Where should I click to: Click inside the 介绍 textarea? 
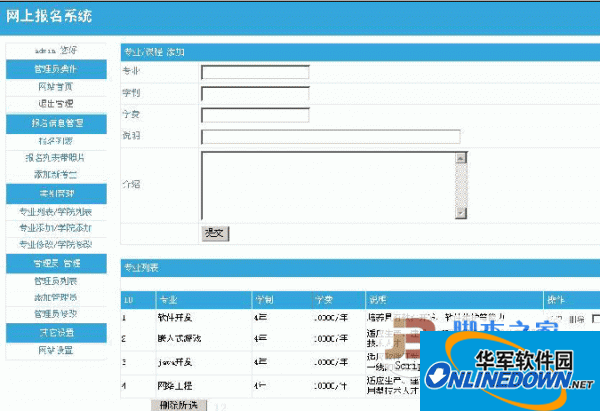click(328, 186)
